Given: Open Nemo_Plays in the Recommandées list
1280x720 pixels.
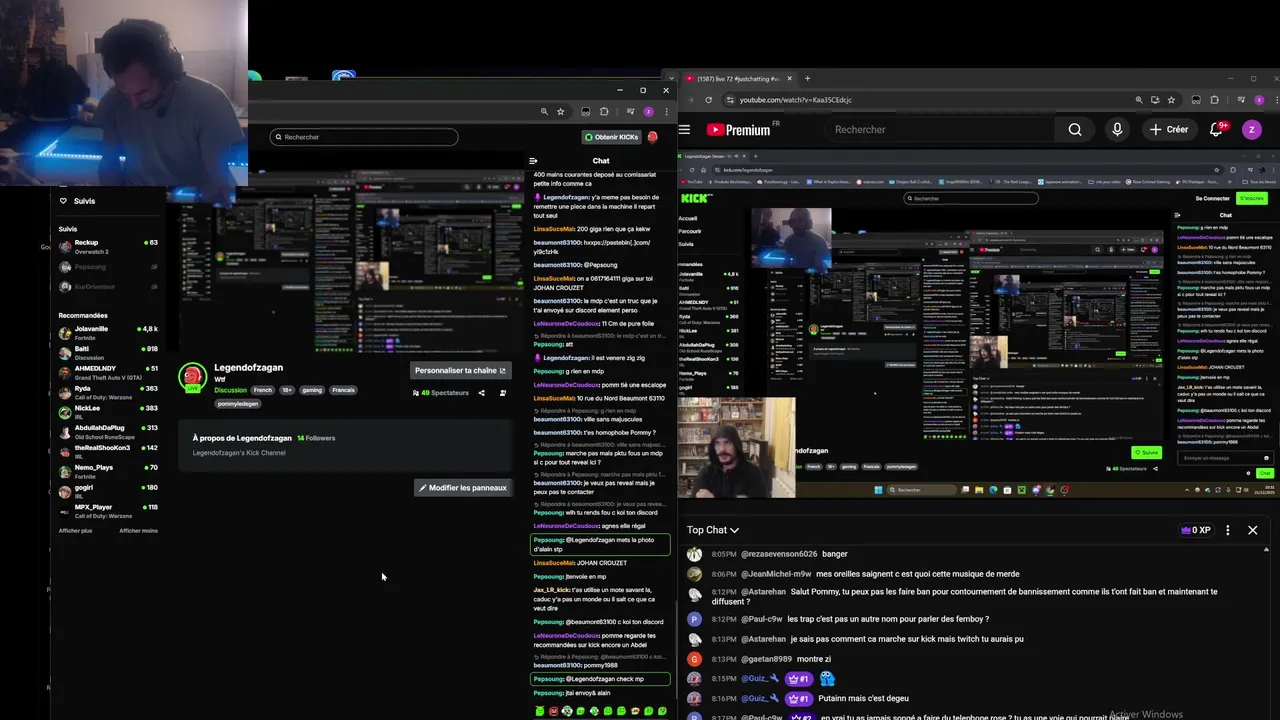Looking at the screenshot, I should (x=108, y=471).
